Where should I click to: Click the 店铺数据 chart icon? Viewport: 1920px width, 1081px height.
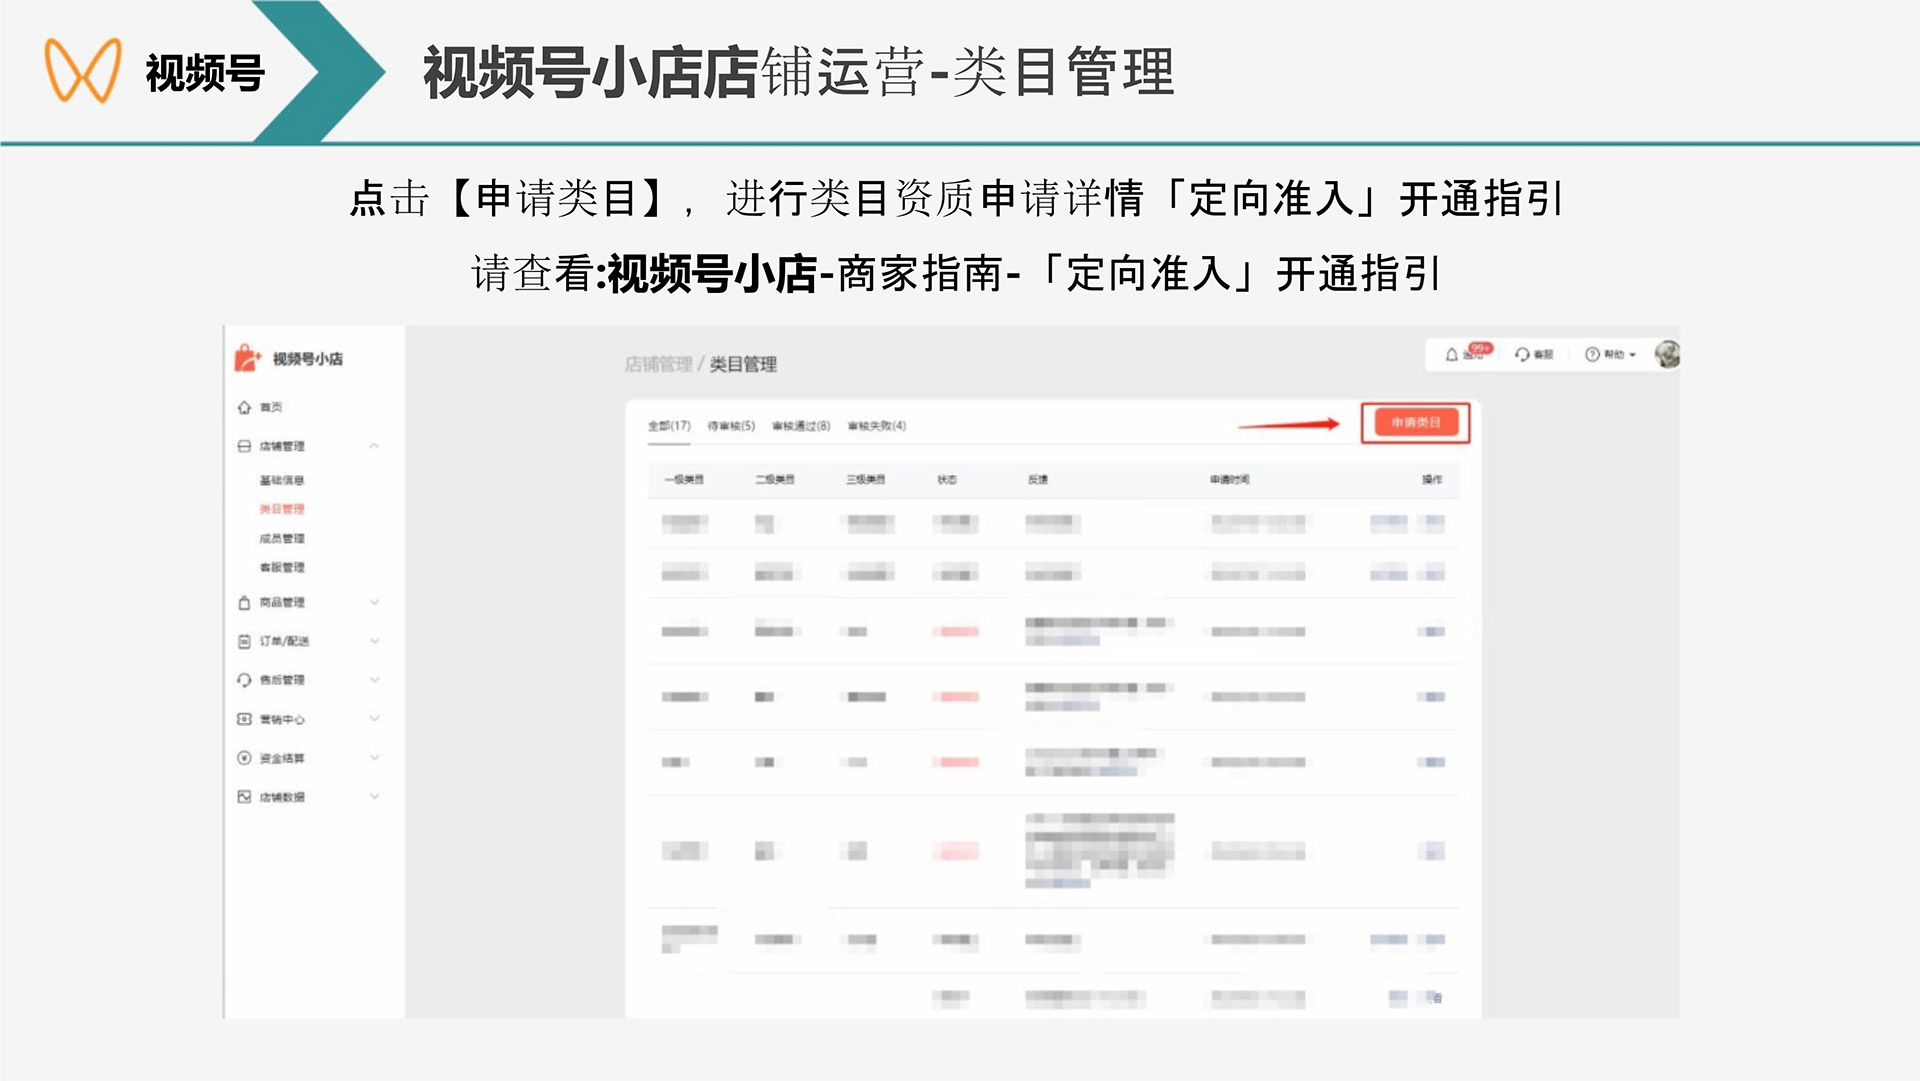tap(244, 797)
